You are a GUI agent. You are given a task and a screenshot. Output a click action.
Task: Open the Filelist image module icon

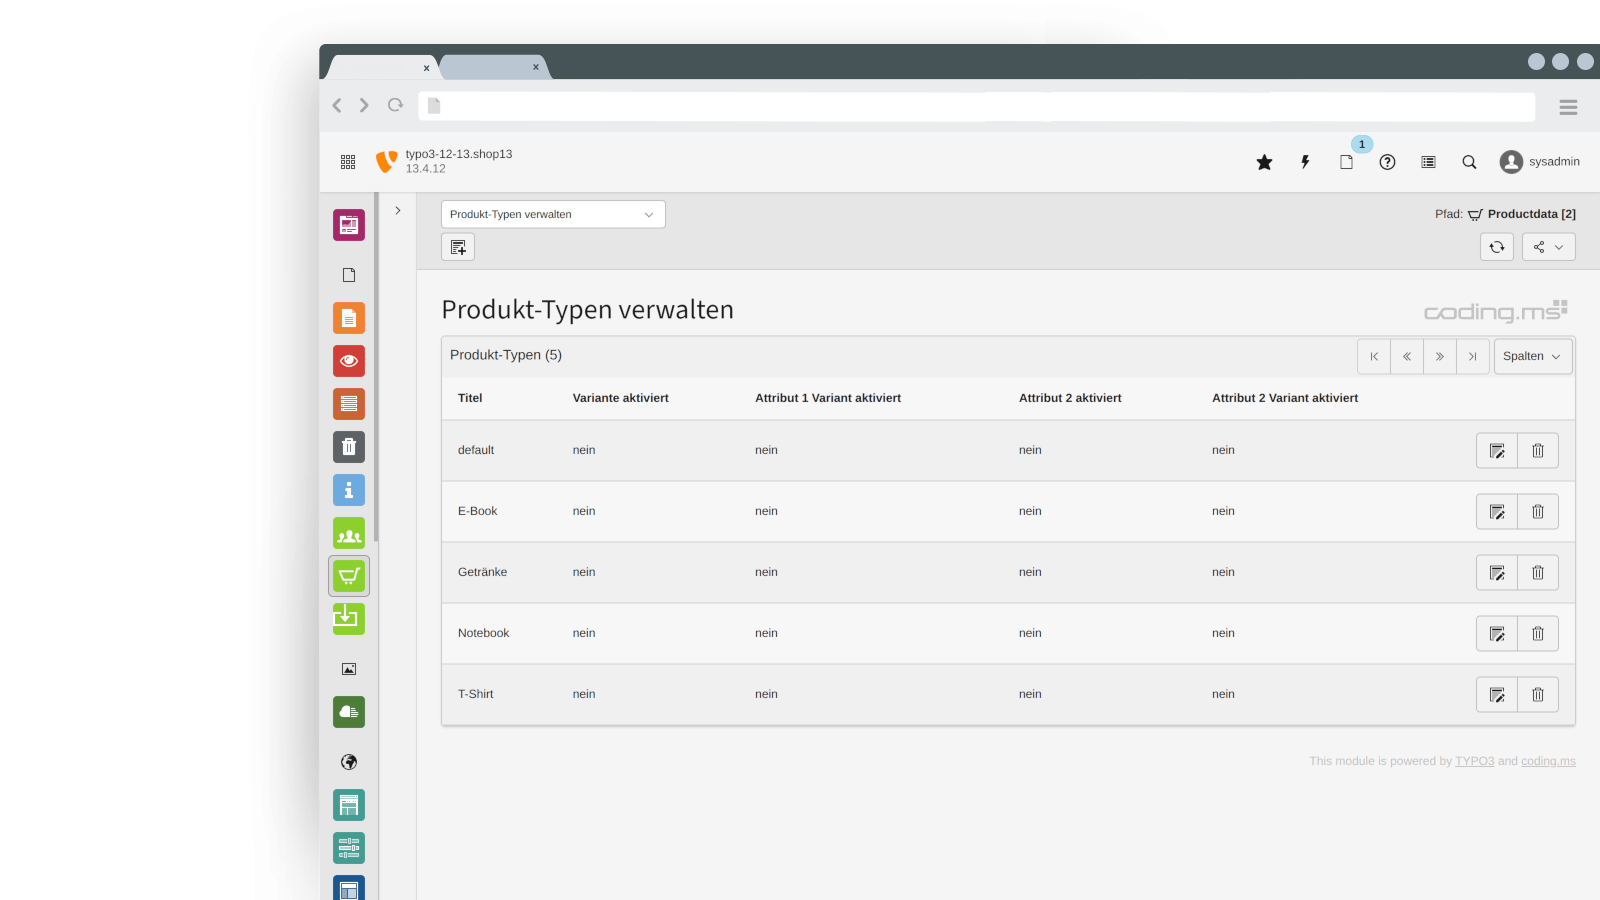tap(349, 669)
